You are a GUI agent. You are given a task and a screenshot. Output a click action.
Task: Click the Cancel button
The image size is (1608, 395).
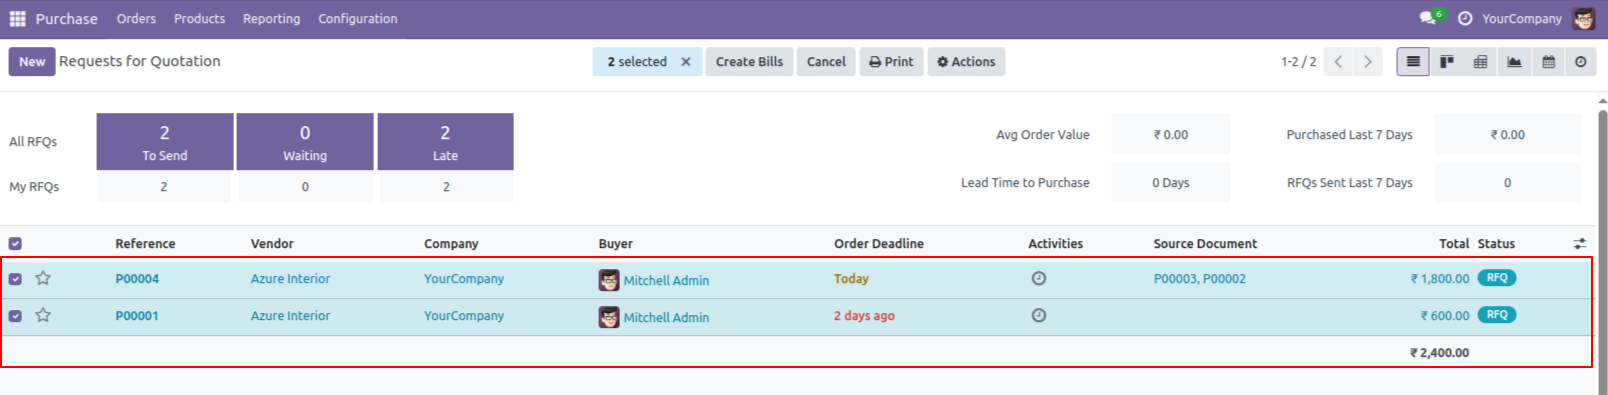pos(826,62)
